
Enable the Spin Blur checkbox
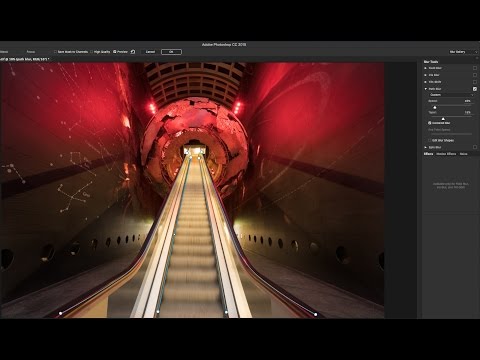click(x=475, y=147)
